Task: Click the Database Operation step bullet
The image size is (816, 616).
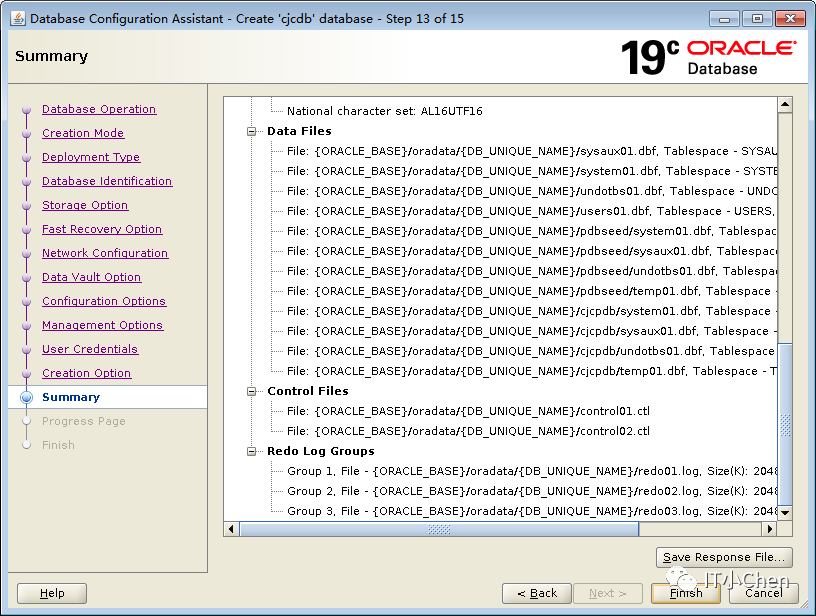Action: pyautogui.click(x=27, y=110)
